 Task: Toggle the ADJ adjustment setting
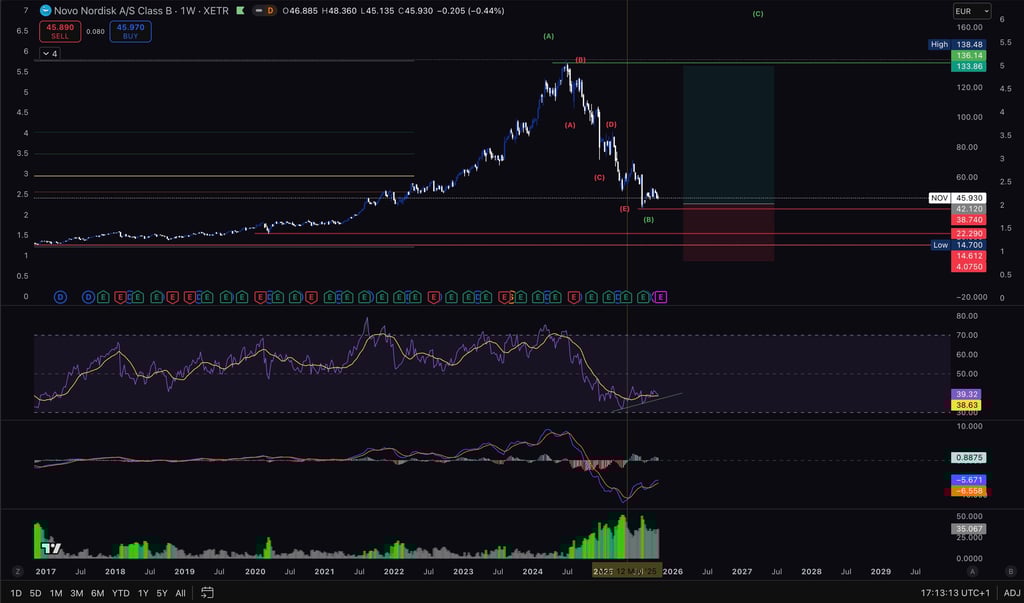tap(1012, 593)
